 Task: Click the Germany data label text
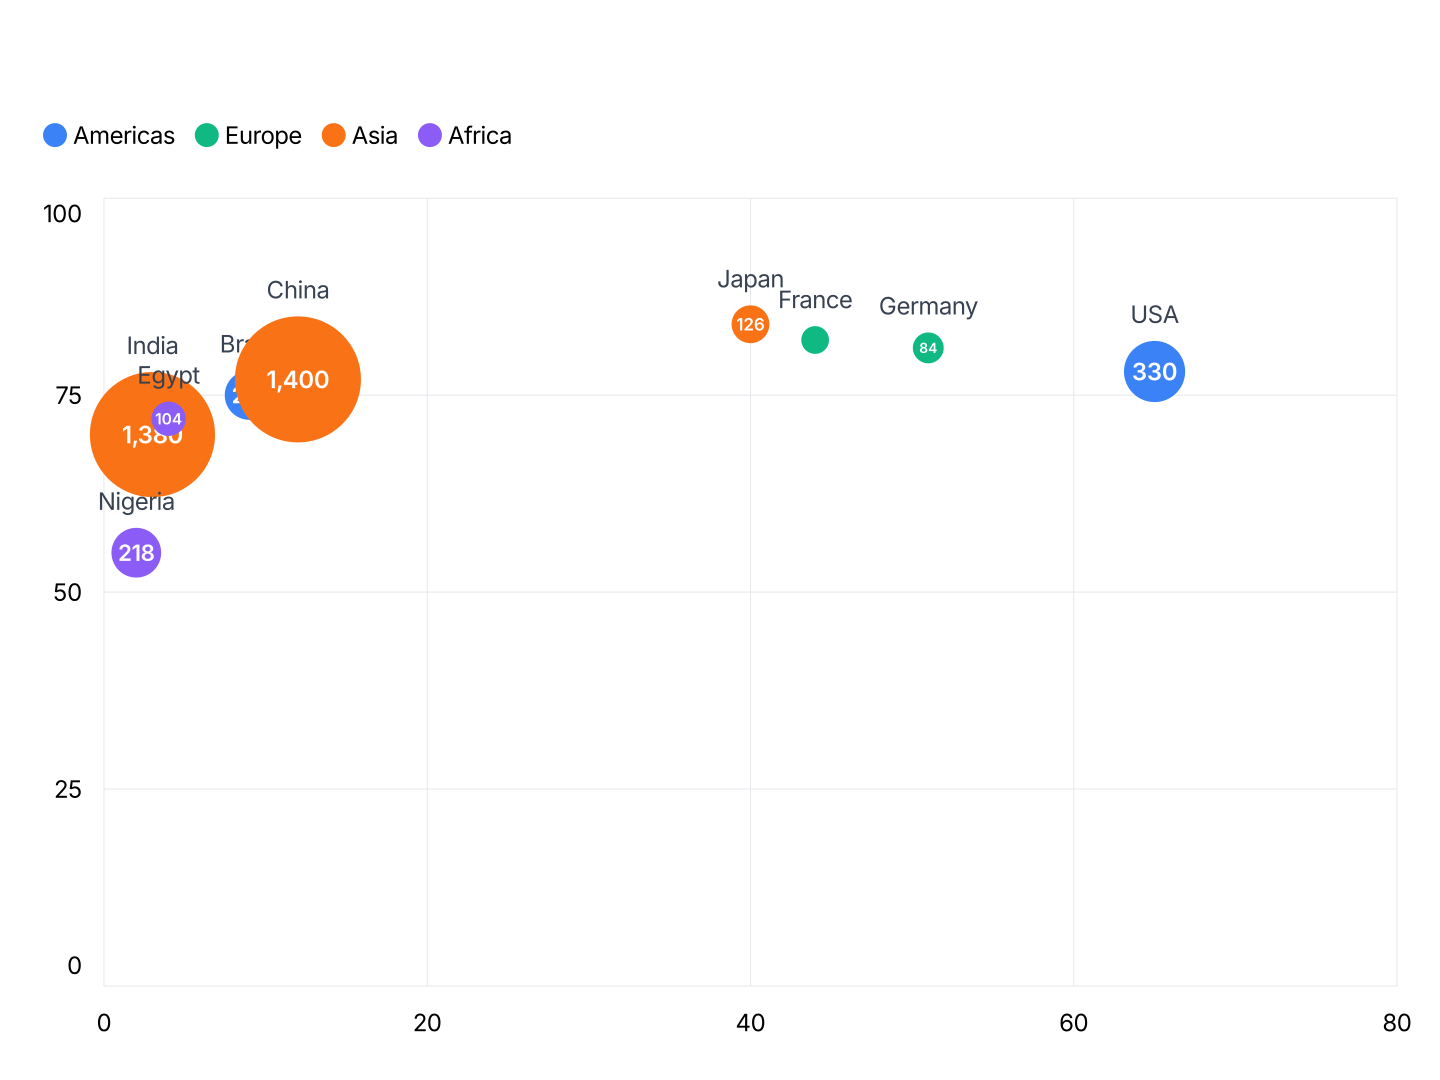pos(928,306)
